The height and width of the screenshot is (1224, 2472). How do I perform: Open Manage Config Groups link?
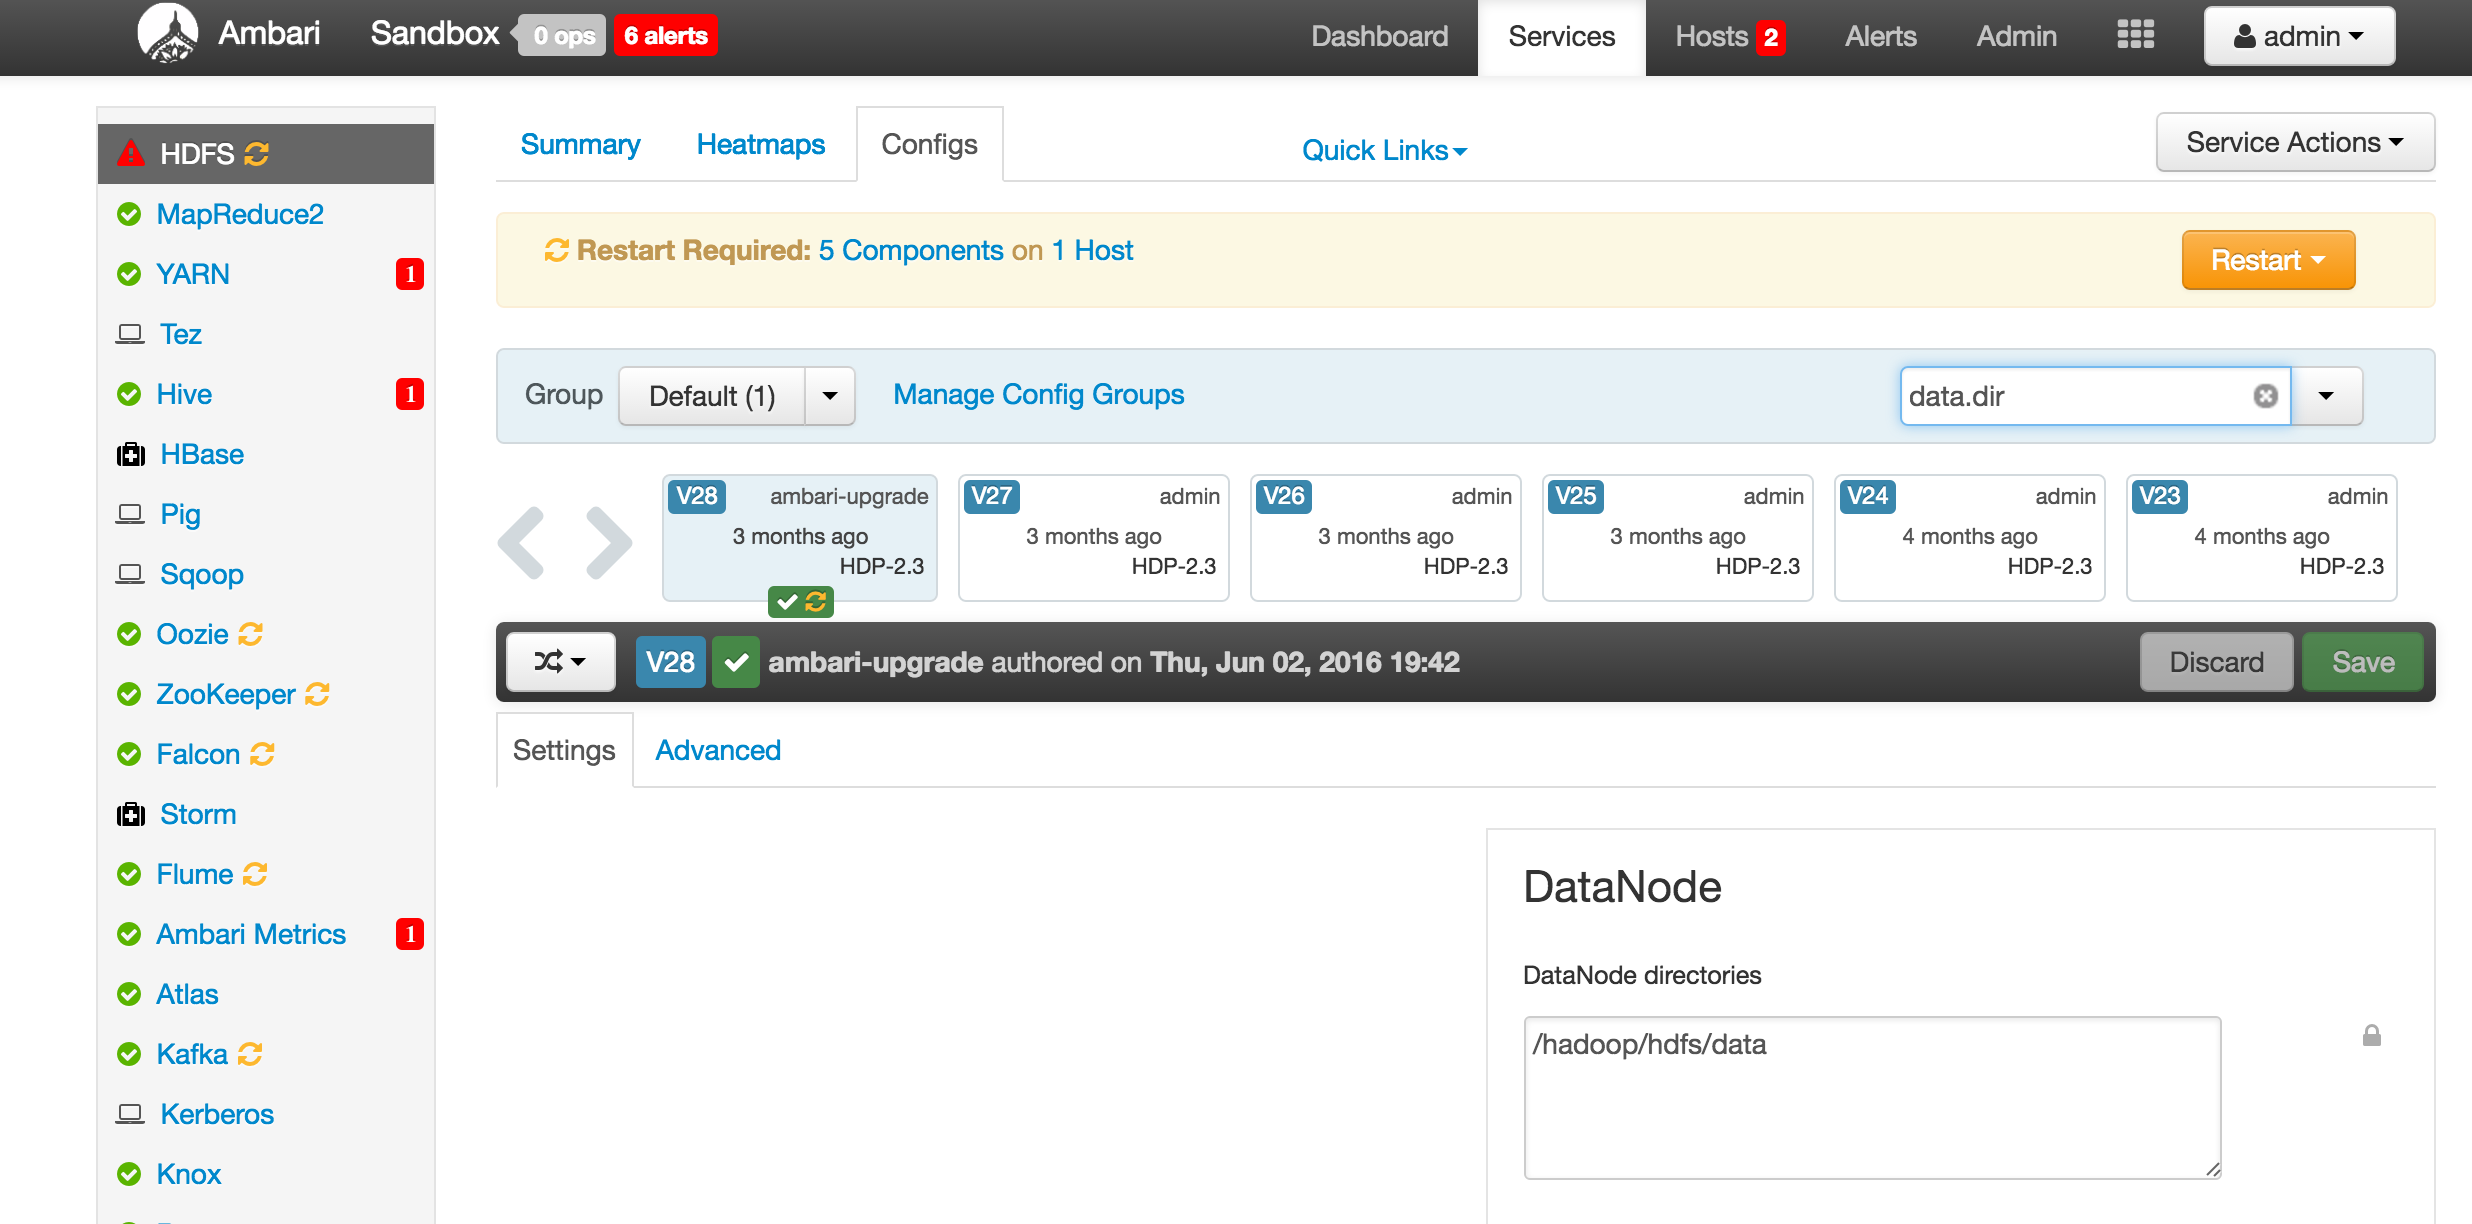(1038, 394)
